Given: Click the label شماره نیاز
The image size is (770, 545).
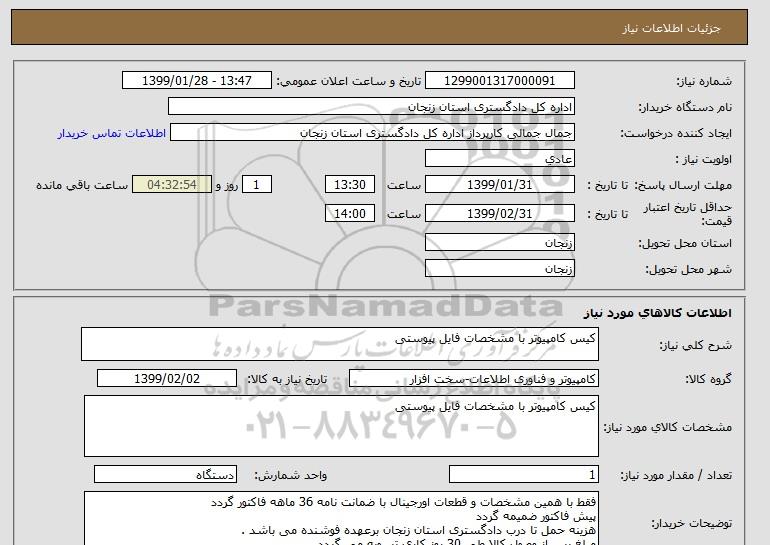Looking at the screenshot, I should tap(704, 81).
